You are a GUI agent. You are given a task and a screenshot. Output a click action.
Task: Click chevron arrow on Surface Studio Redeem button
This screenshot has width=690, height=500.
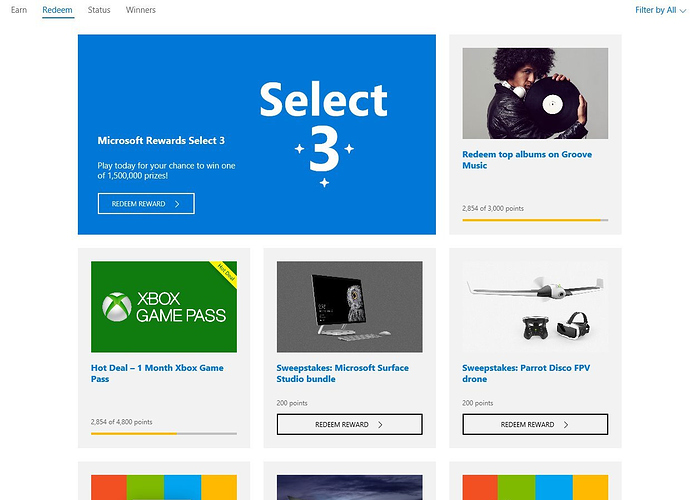pyautogui.click(x=380, y=425)
